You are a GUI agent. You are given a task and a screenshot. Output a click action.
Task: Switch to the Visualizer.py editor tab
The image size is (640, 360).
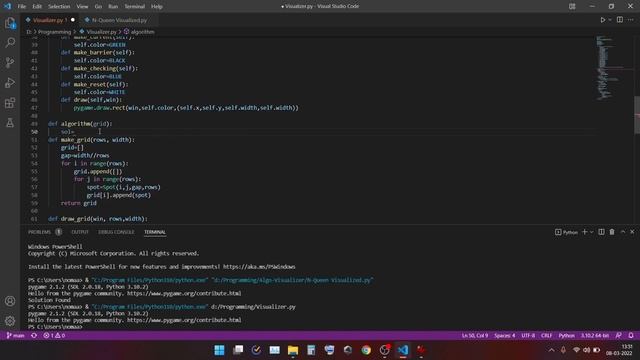(50, 20)
